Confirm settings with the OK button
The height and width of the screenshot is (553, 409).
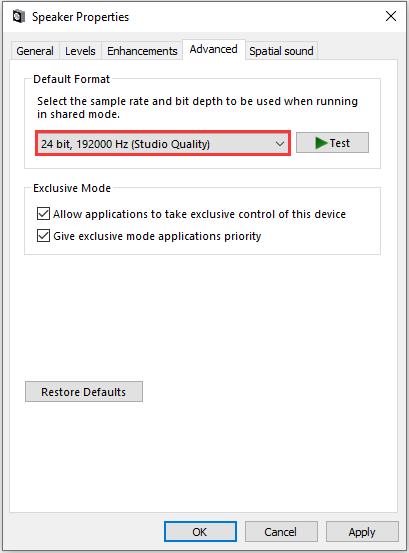click(x=200, y=531)
